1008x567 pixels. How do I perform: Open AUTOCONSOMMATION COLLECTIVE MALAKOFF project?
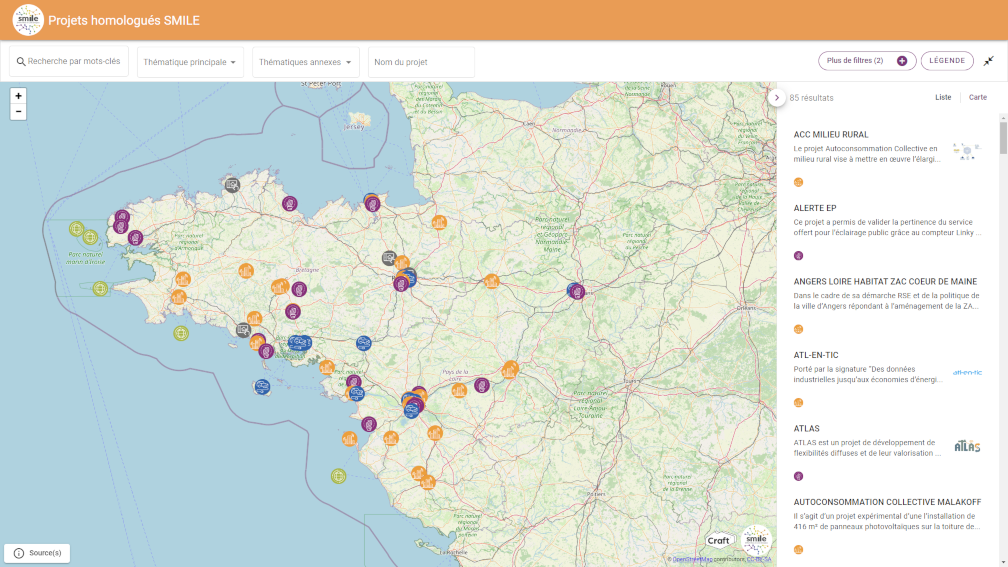[x=887, y=502]
